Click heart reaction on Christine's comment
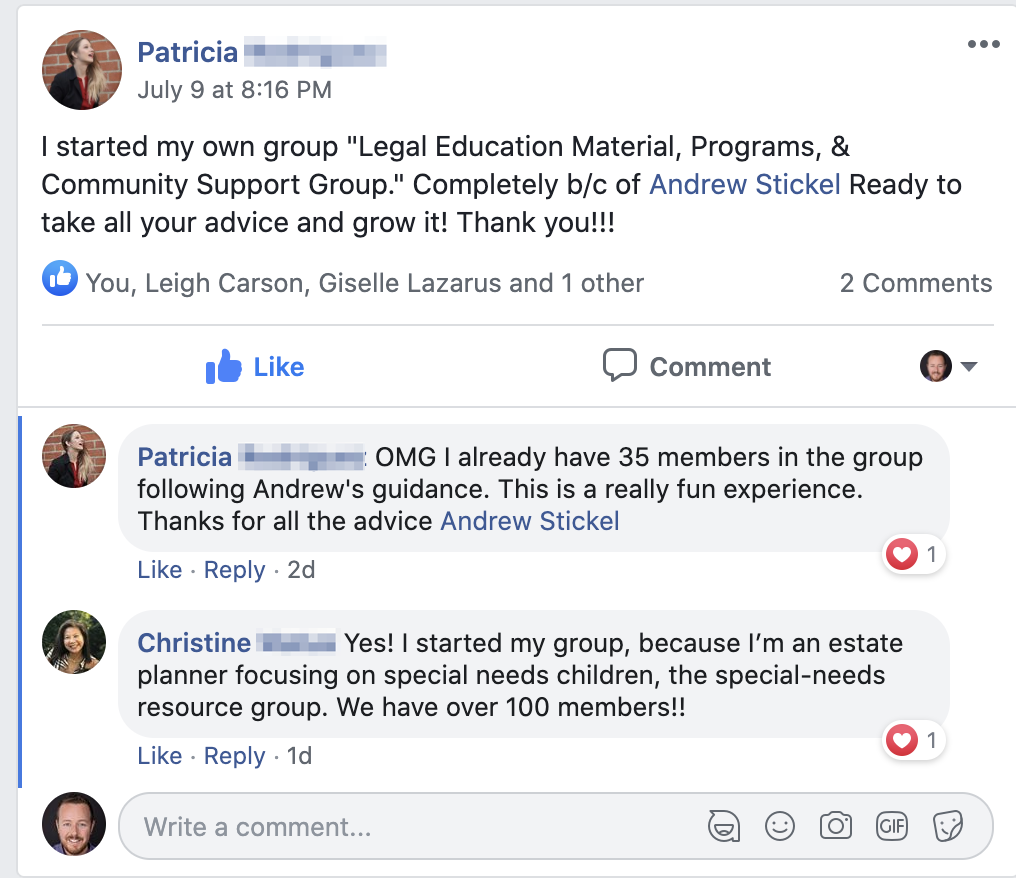Image resolution: width=1016 pixels, height=878 pixels. tap(903, 740)
